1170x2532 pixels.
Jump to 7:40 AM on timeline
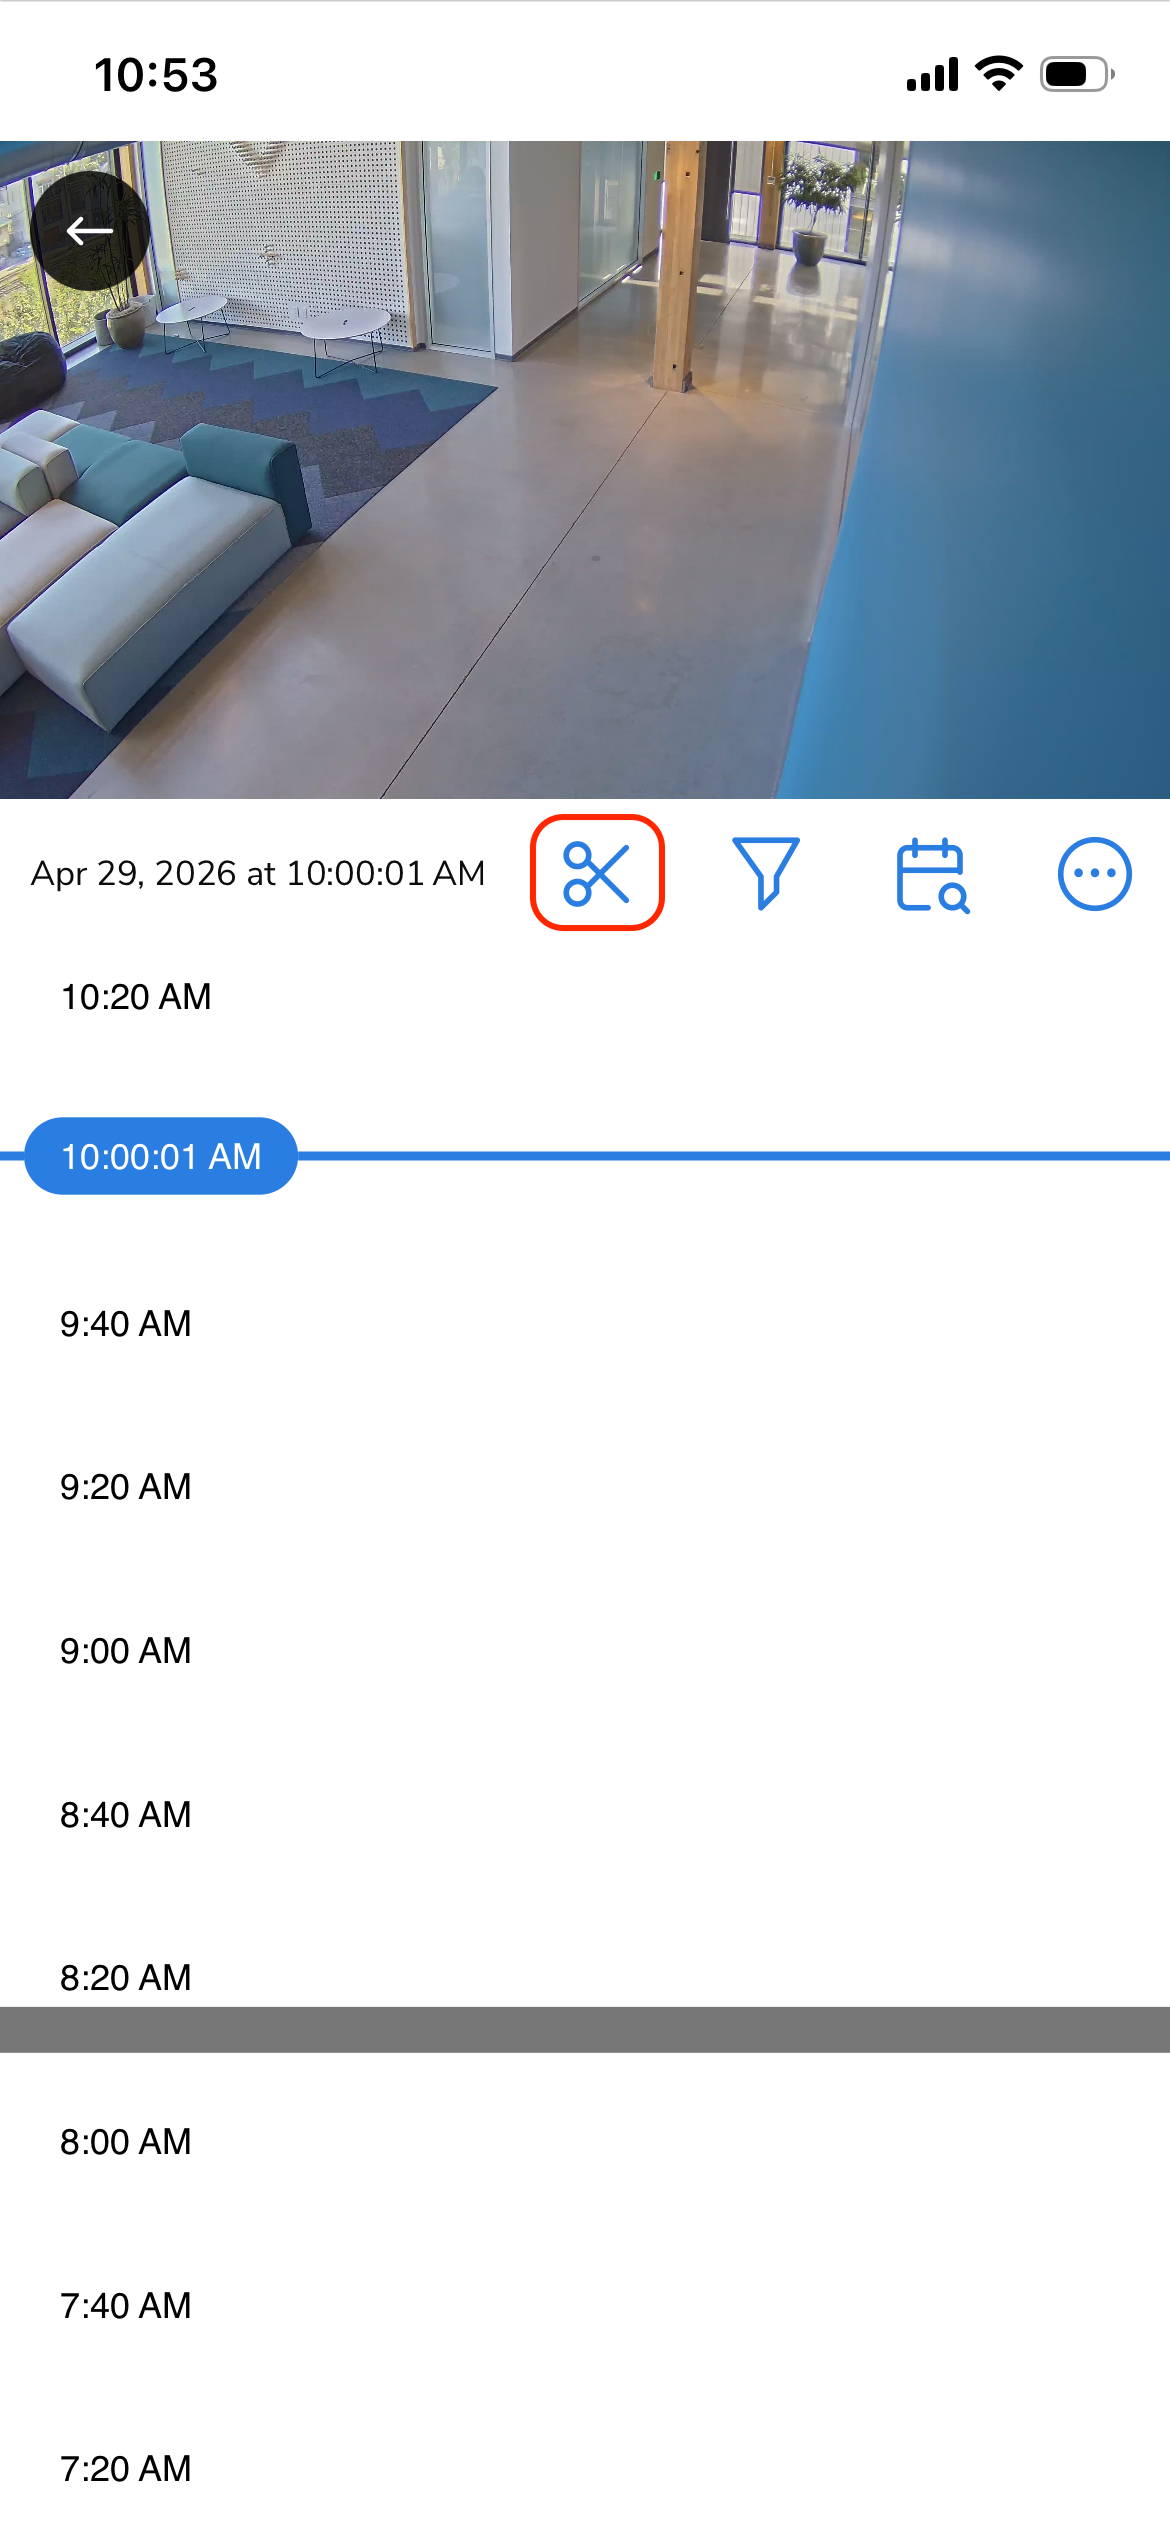click(126, 2306)
